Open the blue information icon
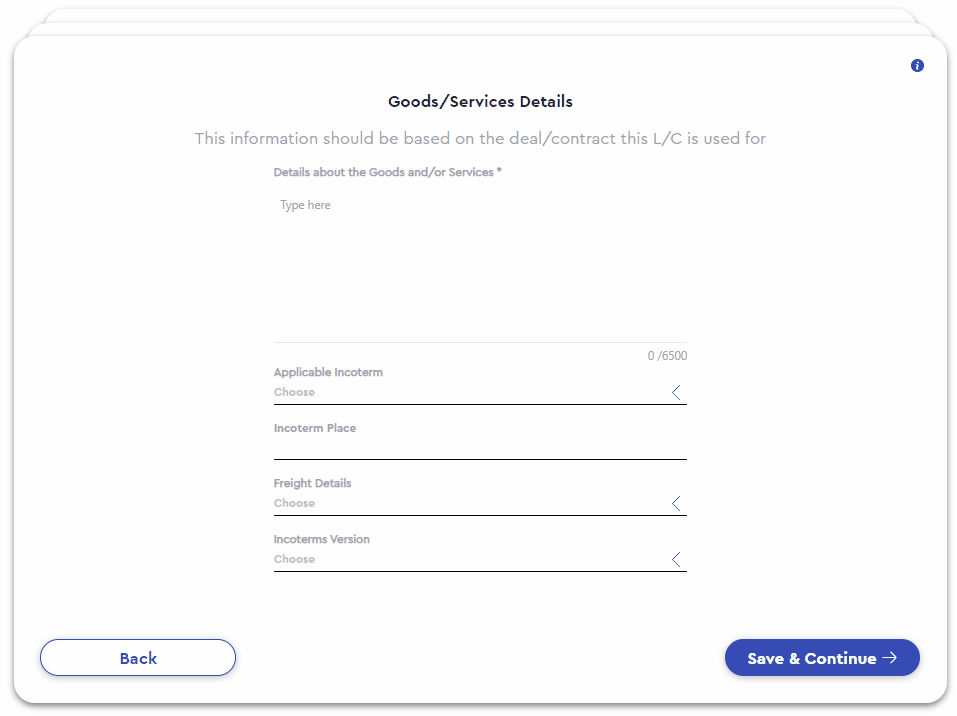 (917, 65)
